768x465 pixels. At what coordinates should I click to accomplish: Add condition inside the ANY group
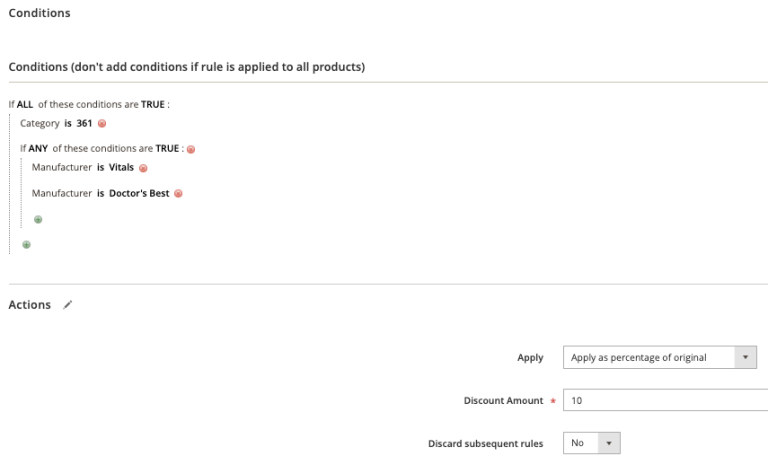point(38,220)
